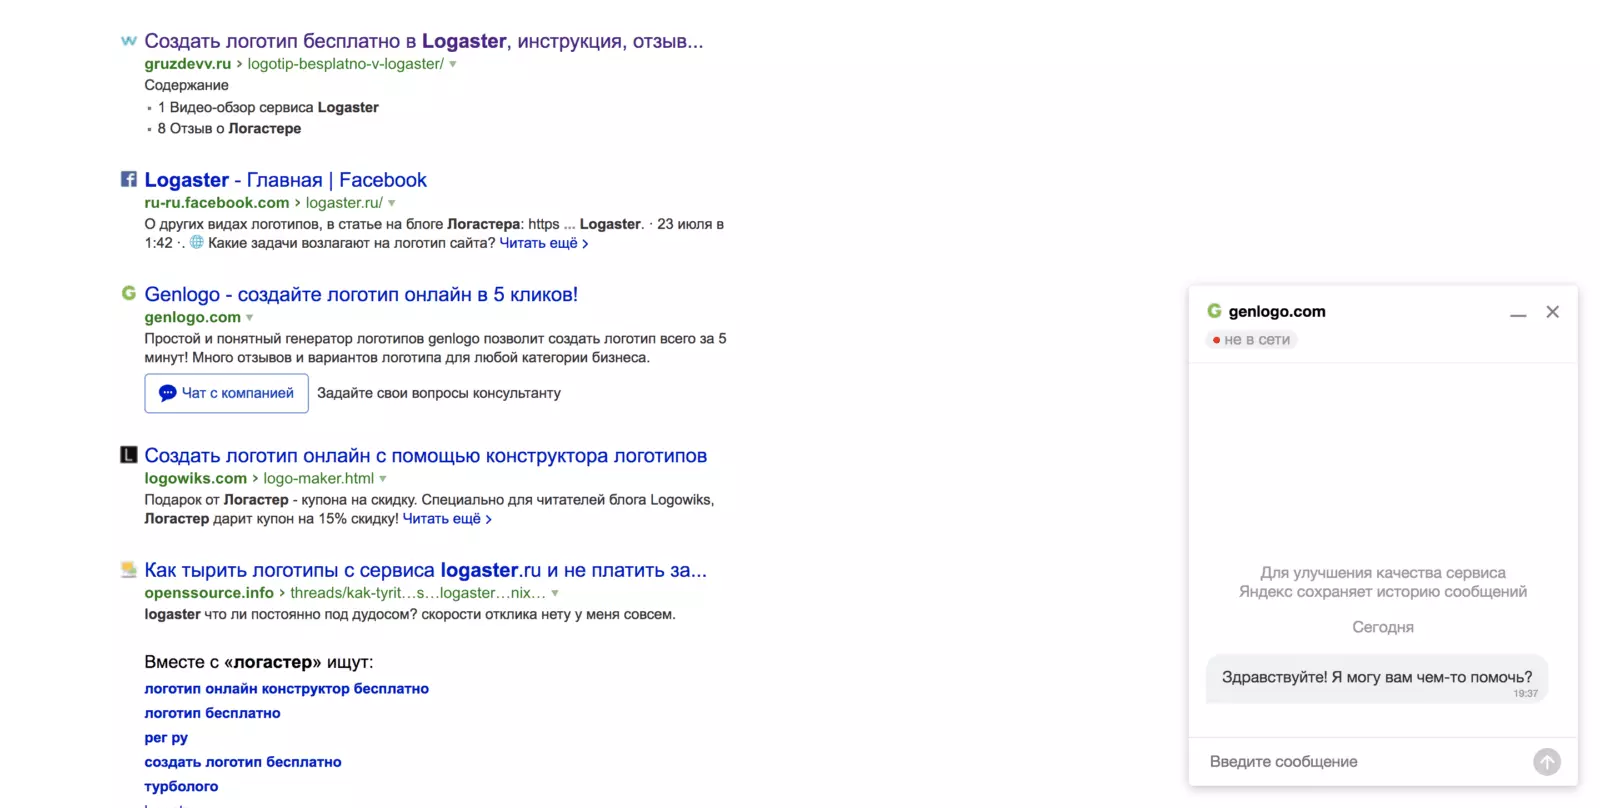Screen dimensions: 1600x808
Task: Open contents item 1 Видео-обзор сервиса Logaster
Action: point(268,107)
